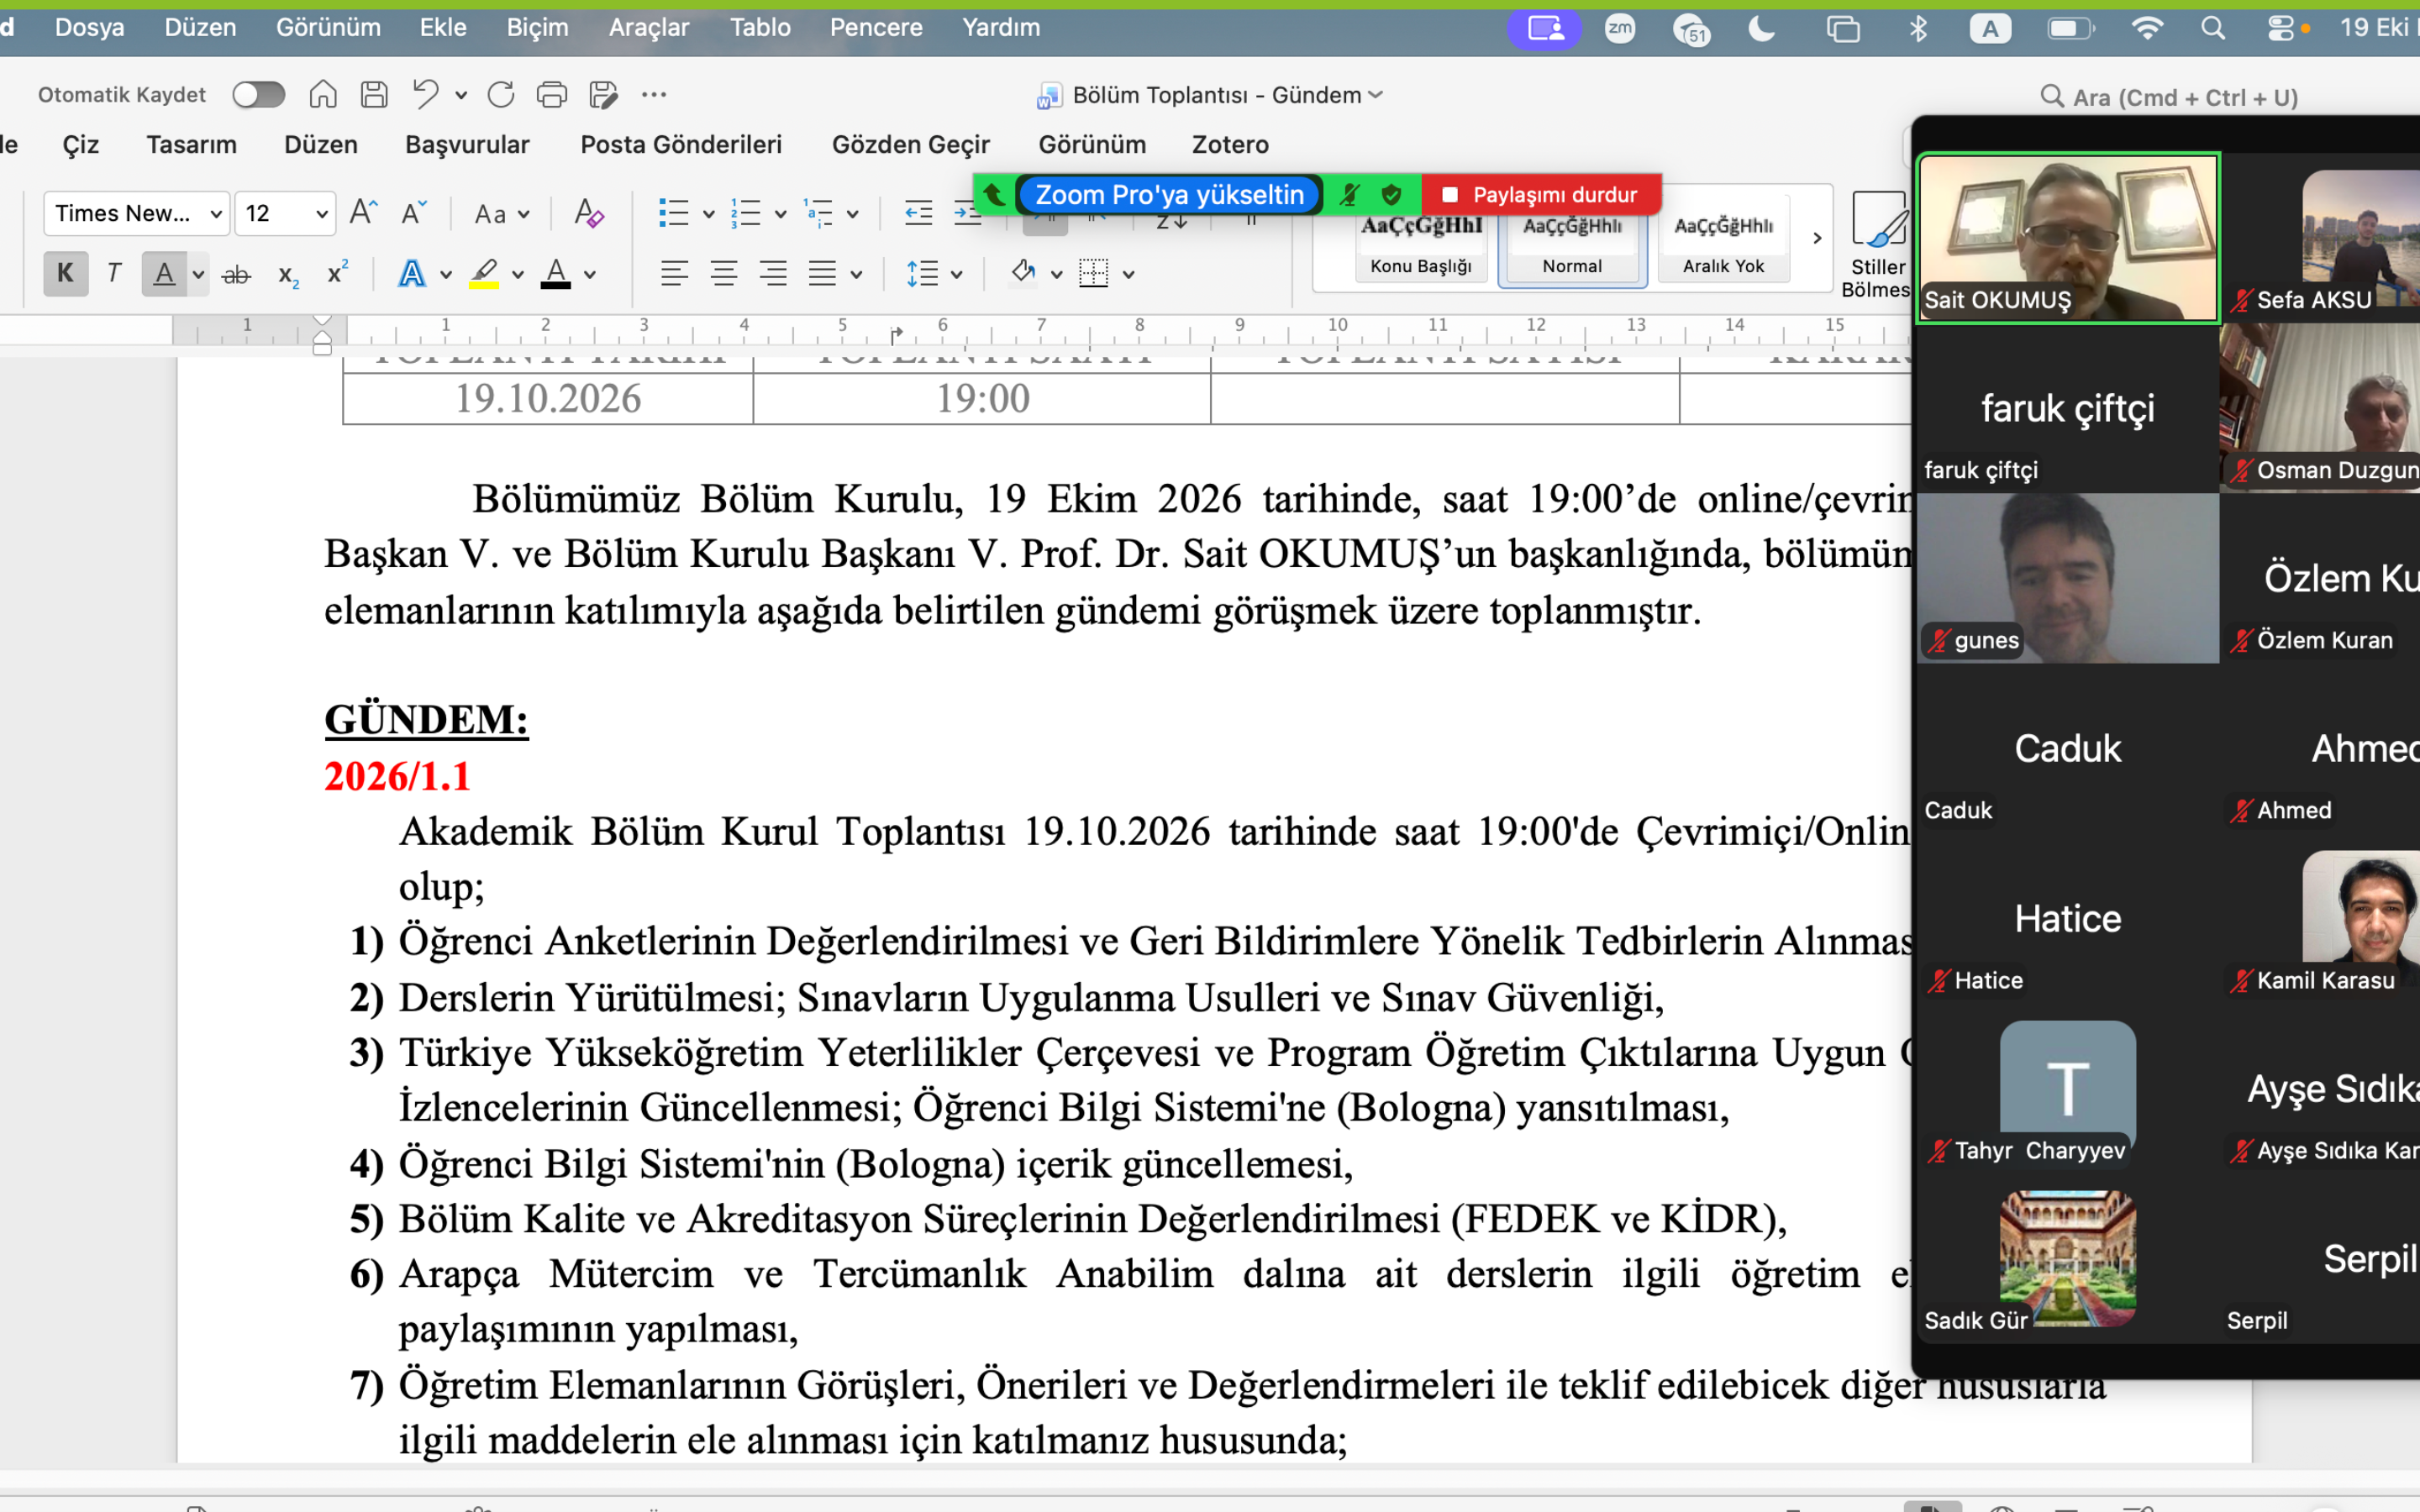2420x1512 pixels.
Task: Clear formatting with the eraser A icon
Action: click(x=589, y=213)
